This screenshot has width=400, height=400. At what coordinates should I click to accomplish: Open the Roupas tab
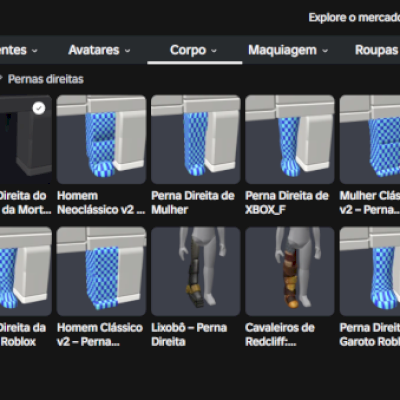pos(377,50)
